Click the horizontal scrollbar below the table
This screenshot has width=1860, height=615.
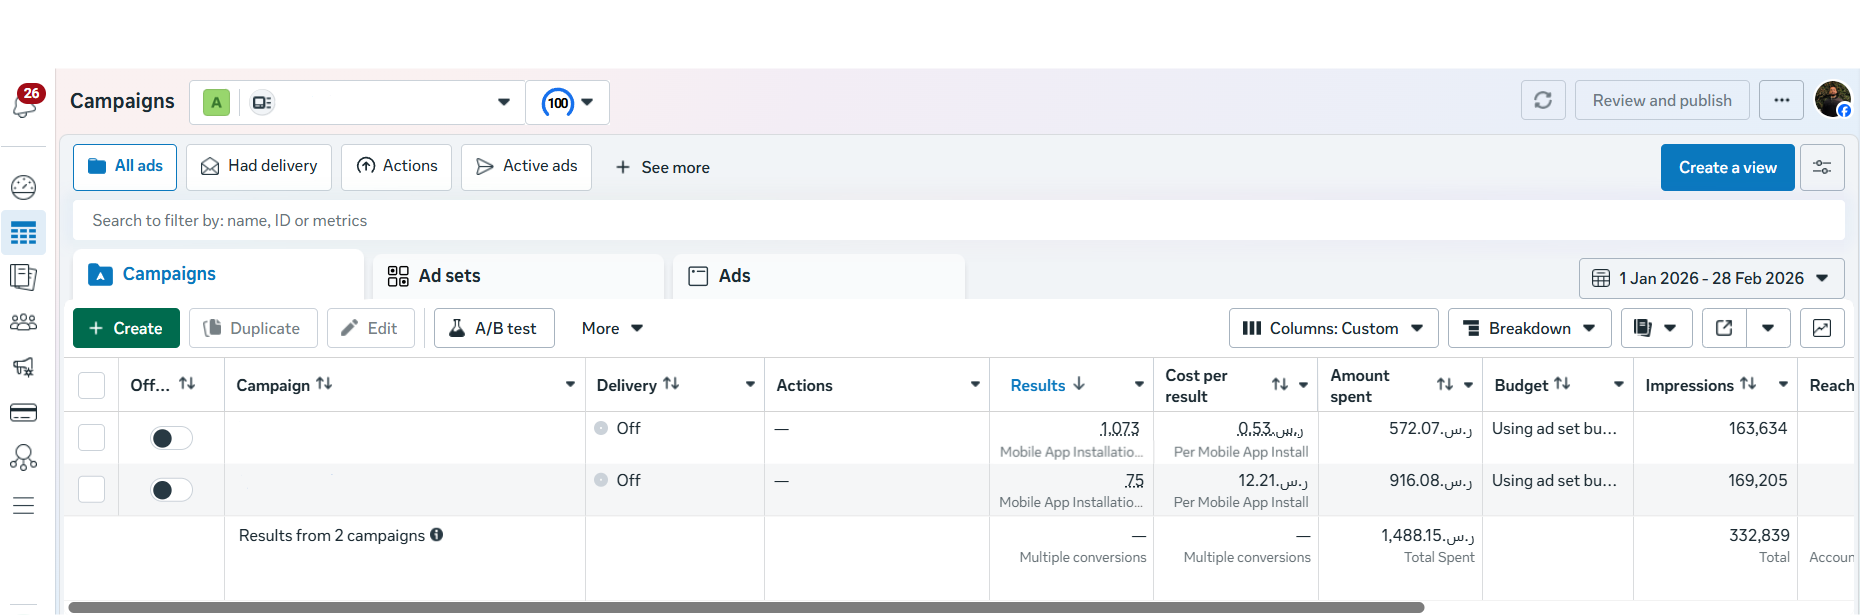point(746,607)
